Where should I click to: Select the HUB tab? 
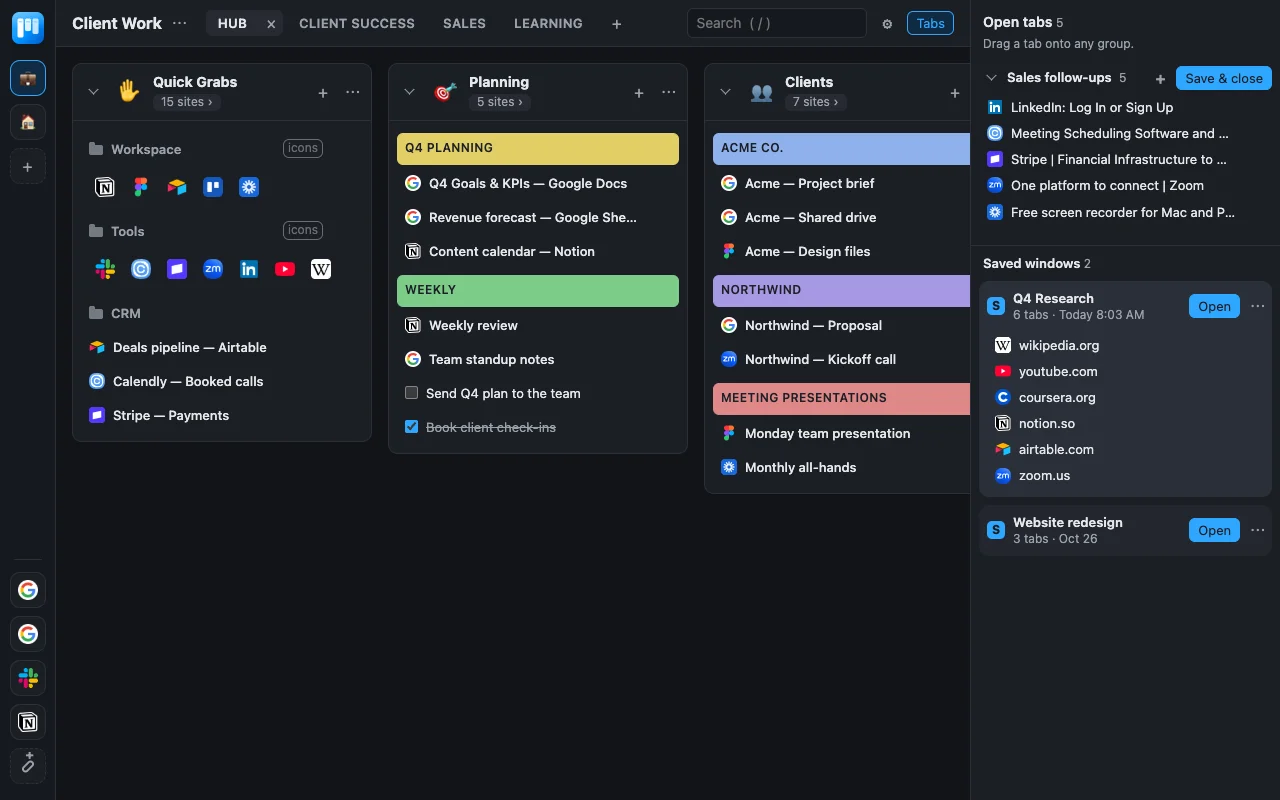(x=232, y=23)
